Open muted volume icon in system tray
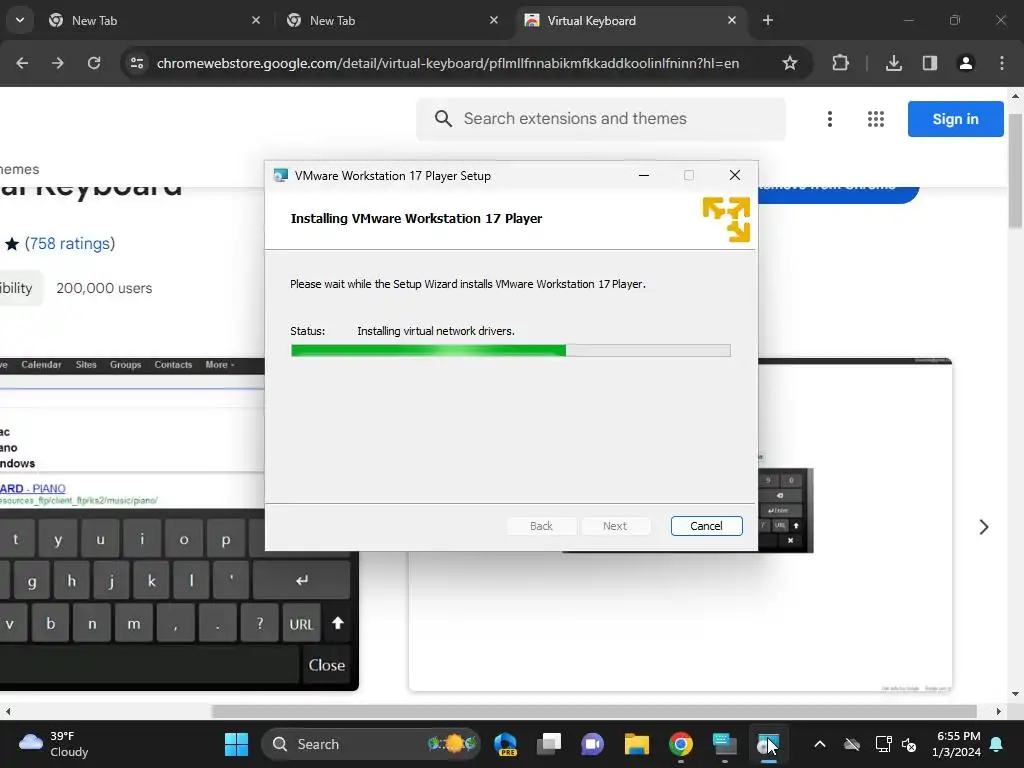 click(908, 744)
